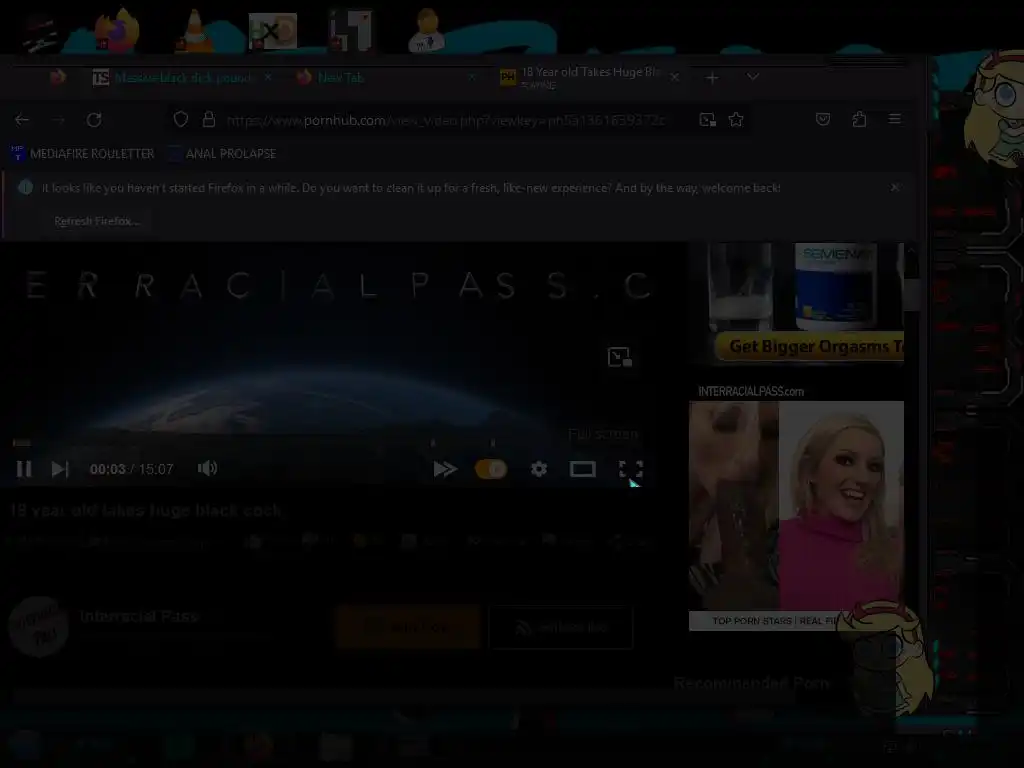View site security info via padlock
The width and height of the screenshot is (1024, 768).
coord(209,120)
